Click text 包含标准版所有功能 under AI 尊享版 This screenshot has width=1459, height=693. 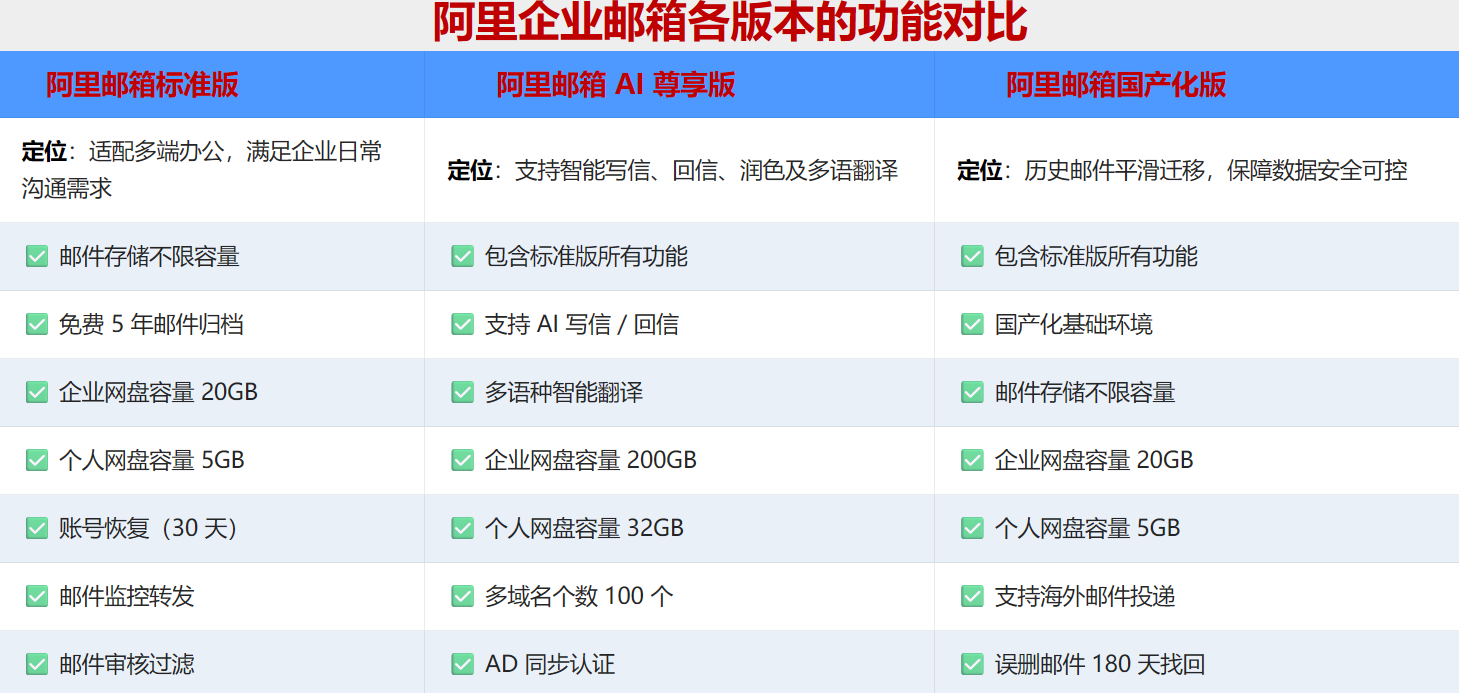586,256
